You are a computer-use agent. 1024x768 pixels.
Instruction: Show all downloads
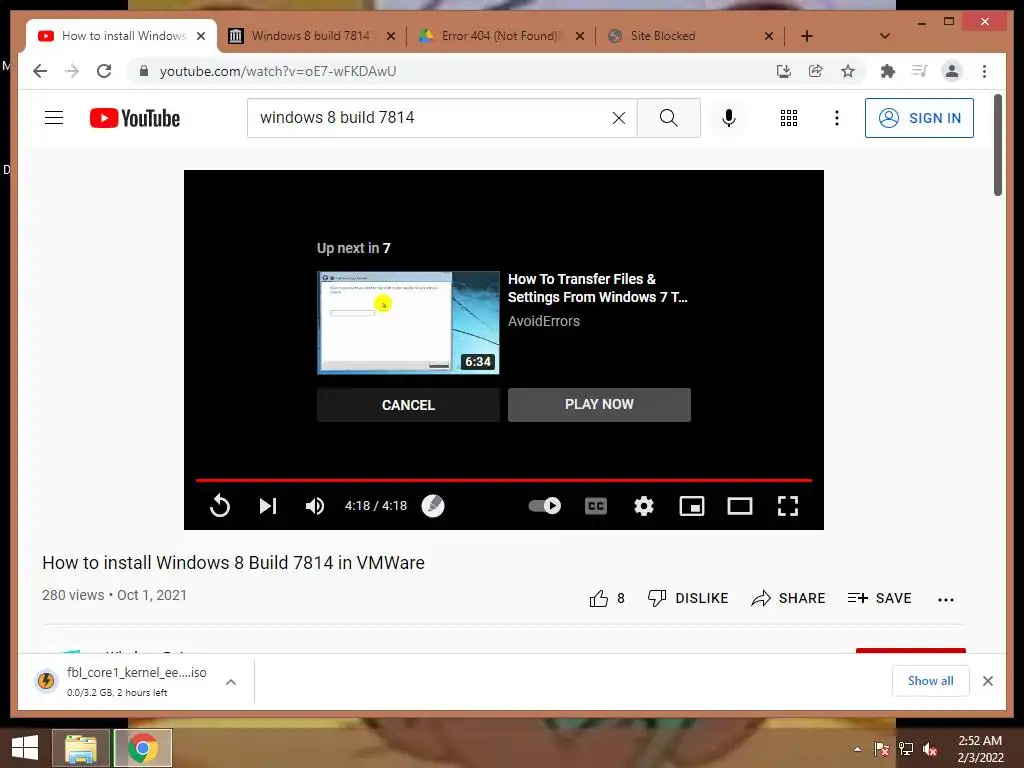(x=931, y=681)
